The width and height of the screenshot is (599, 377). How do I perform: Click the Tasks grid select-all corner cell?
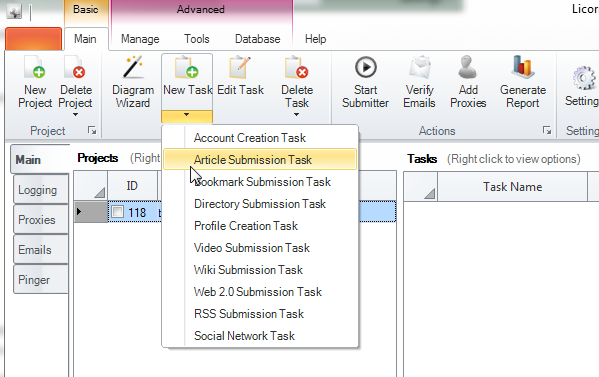pos(421,187)
